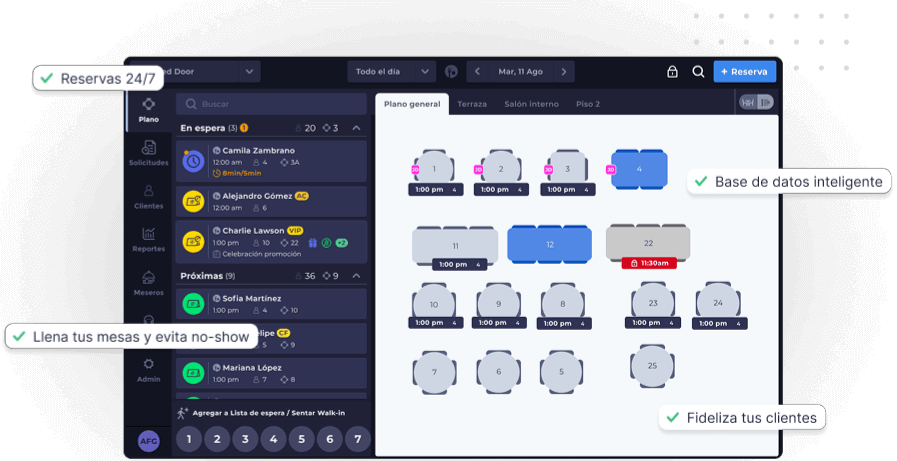Open the Meseros sidebar section

point(148,282)
